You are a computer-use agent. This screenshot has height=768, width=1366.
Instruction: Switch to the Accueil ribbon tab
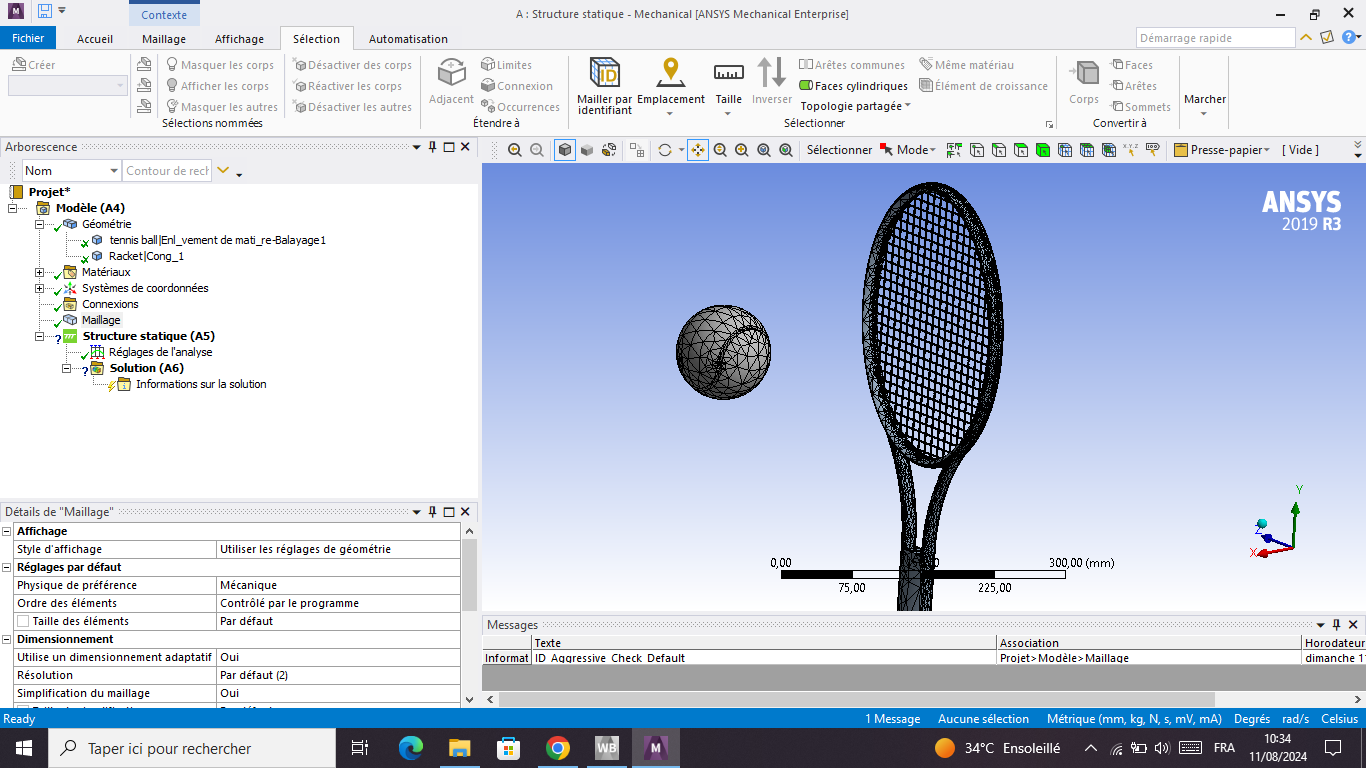click(95, 39)
